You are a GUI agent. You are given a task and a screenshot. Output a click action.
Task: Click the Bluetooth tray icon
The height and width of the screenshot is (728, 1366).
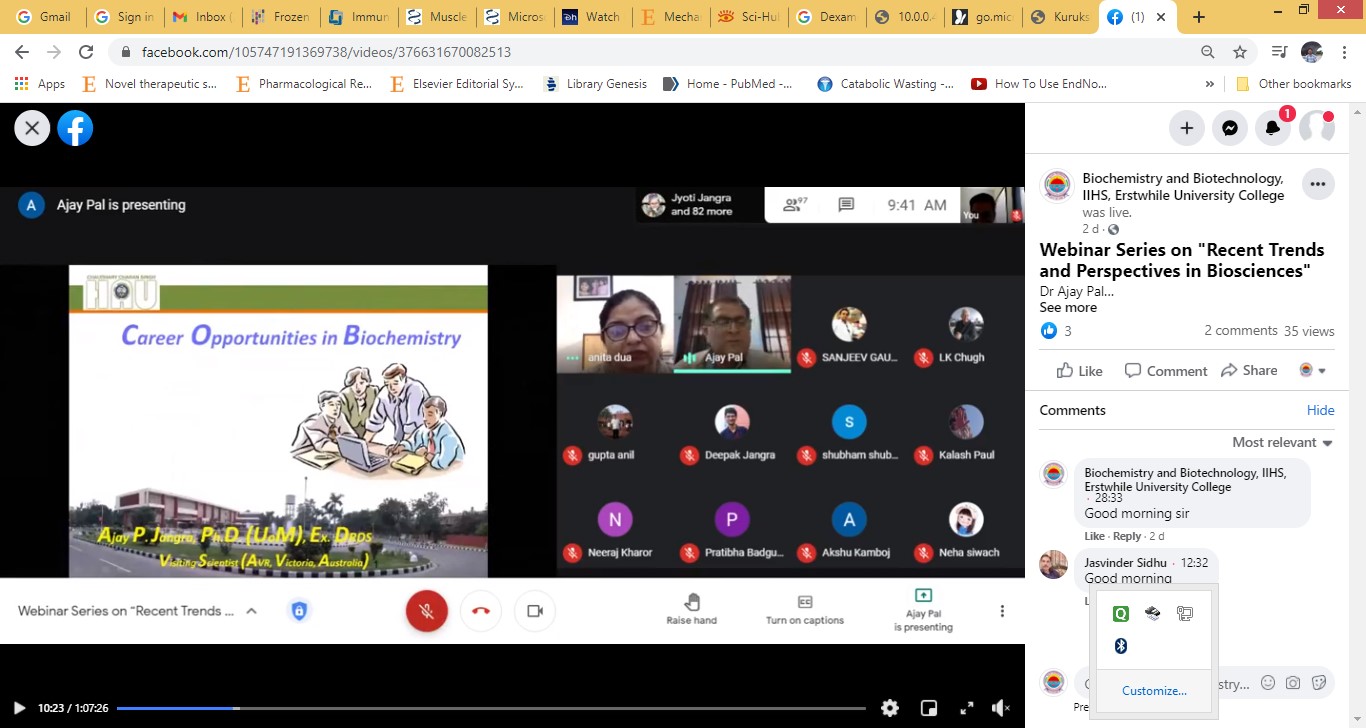click(1121, 647)
